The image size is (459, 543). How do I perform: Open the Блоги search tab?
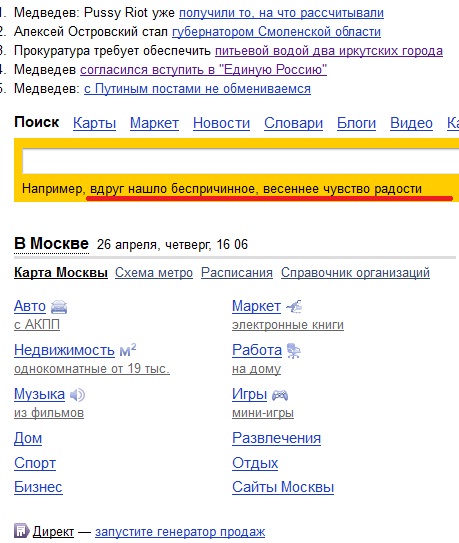tap(356, 123)
